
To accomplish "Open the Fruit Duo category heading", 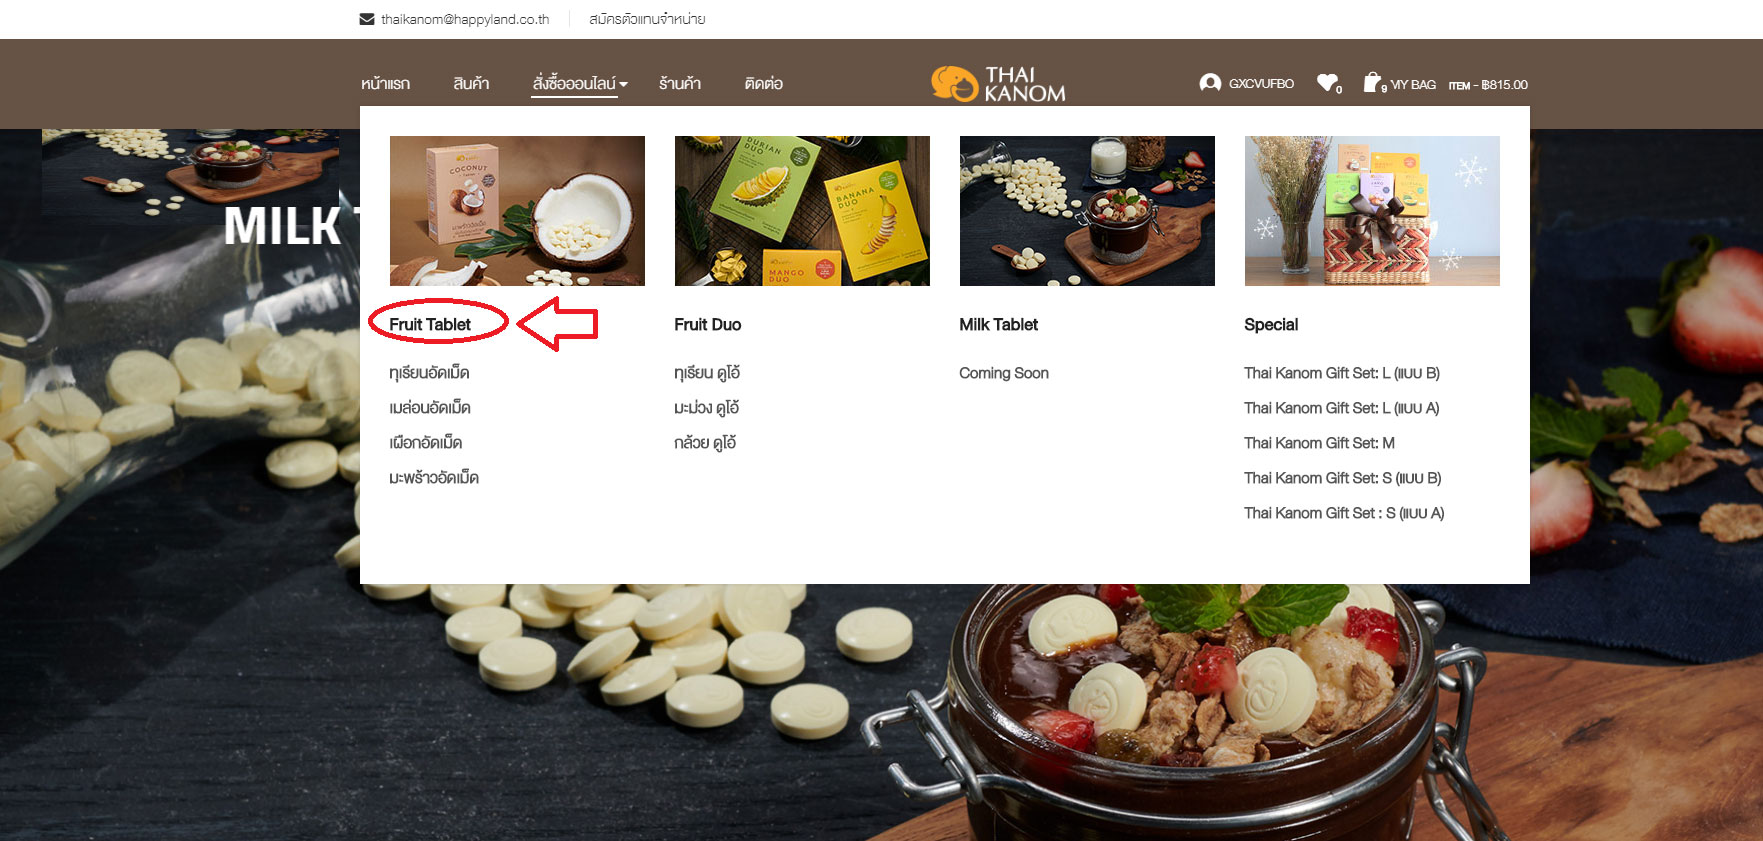I will coord(708,324).
